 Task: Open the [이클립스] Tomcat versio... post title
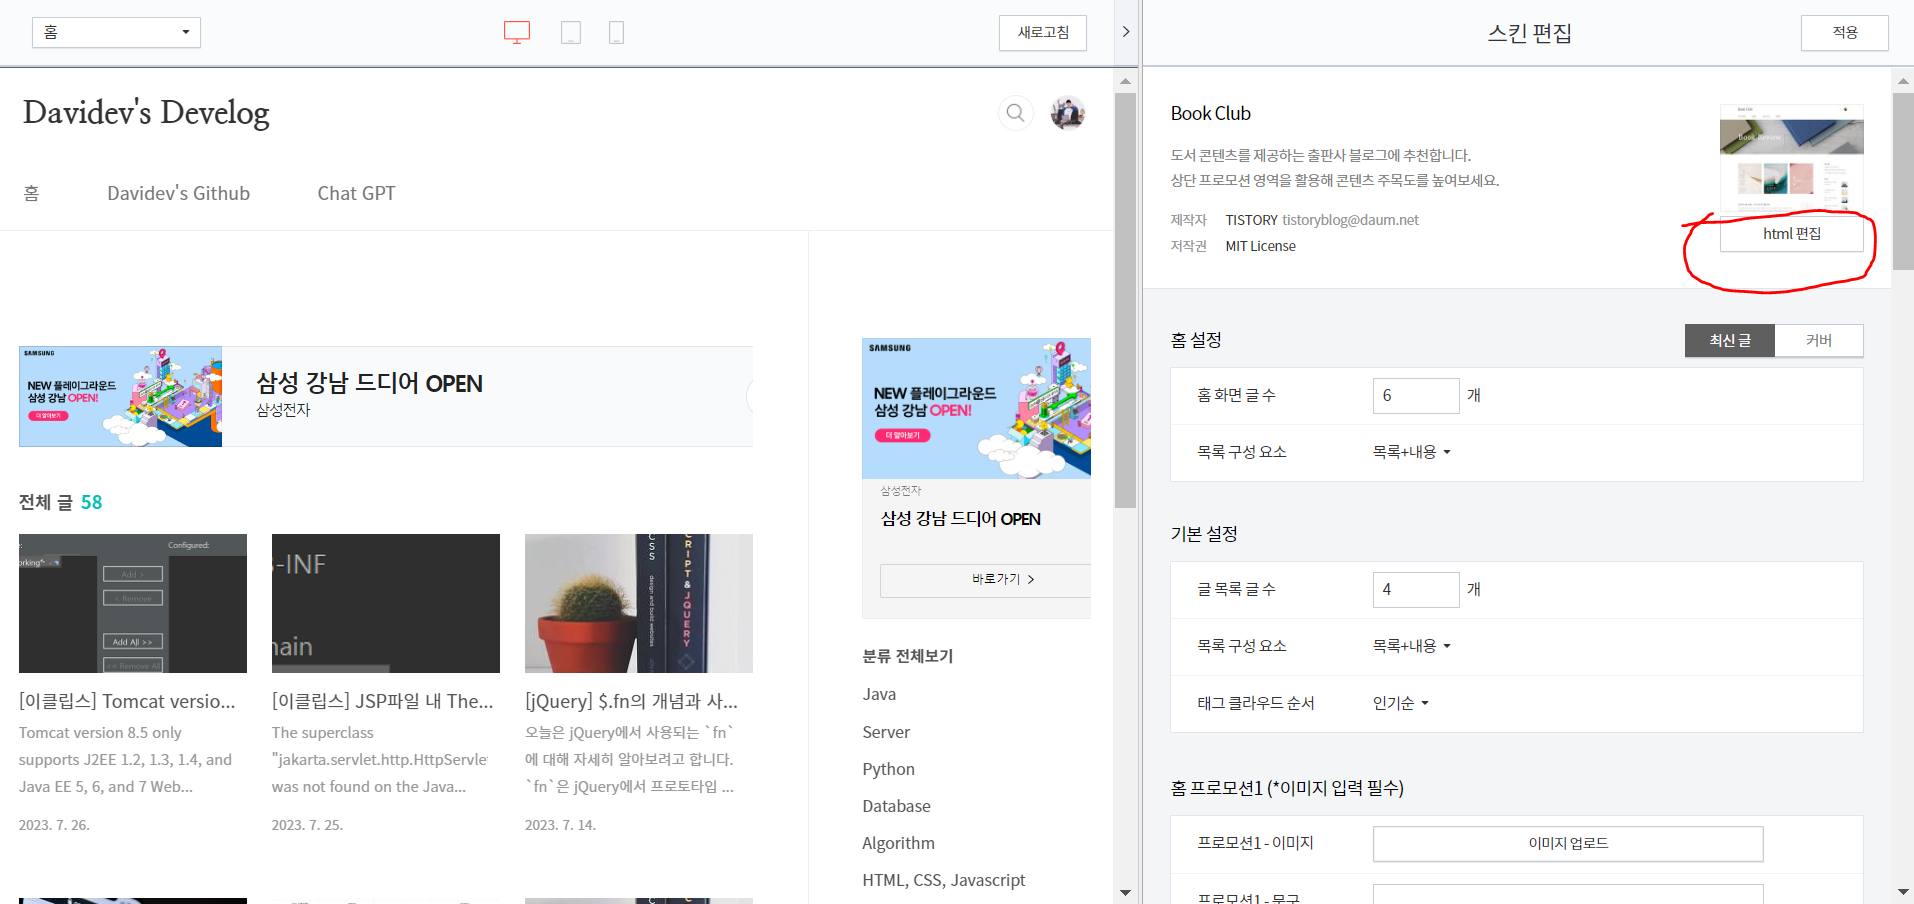click(x=127, y=701)
